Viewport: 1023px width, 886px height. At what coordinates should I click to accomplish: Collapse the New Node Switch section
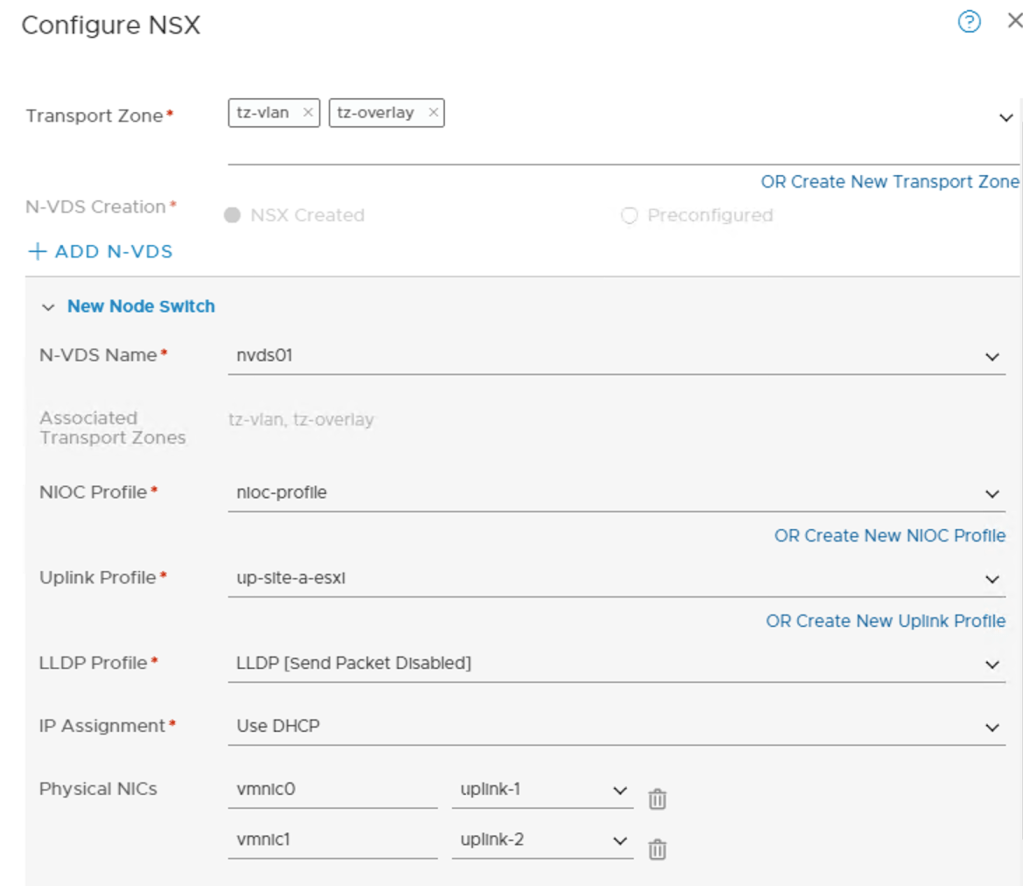tap(48, 306)
